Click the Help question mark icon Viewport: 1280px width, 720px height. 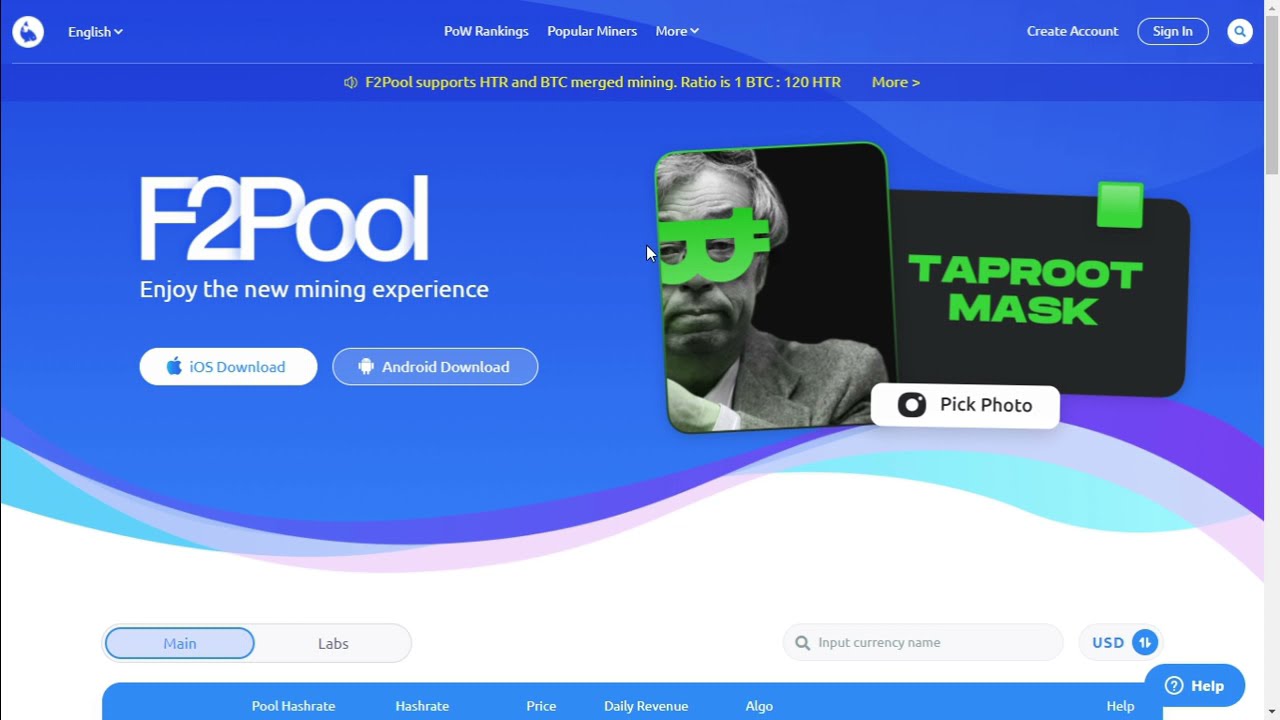[x=1174, y=685]
